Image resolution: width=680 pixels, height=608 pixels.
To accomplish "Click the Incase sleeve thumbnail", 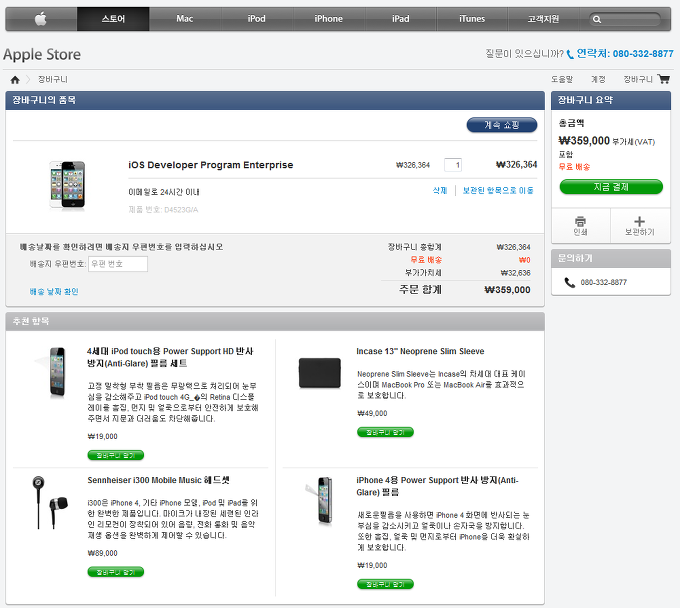I will coord(320,373).
